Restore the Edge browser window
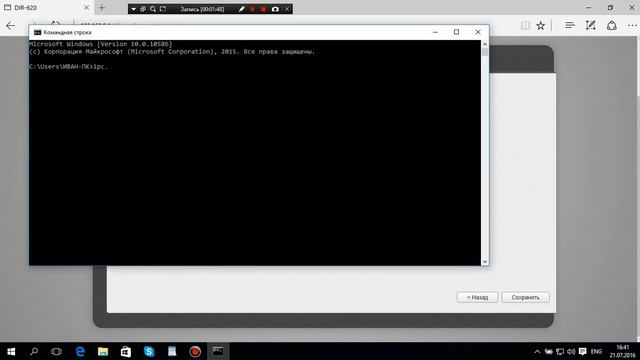Viewport: 640px width, 360px height. pyautogui.click(x=610, y=7)
